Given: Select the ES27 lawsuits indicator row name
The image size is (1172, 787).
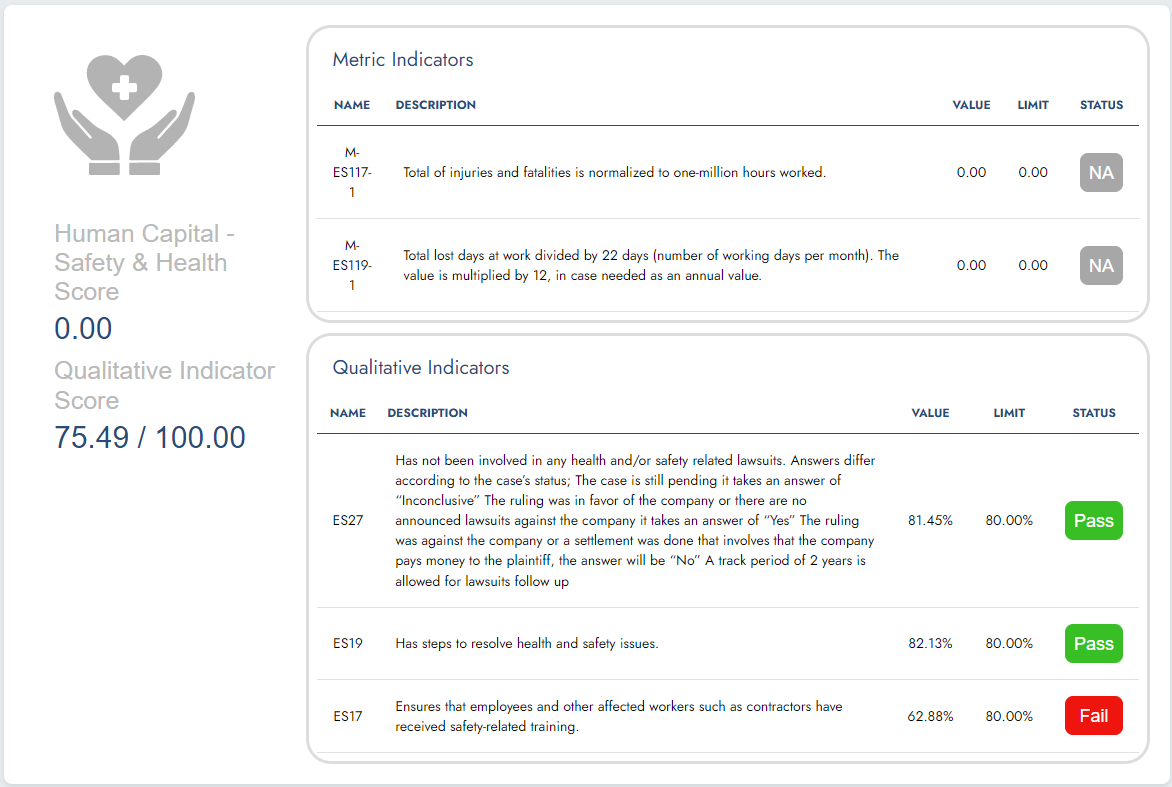Looking at the screenshot, I should (x=348, y=521).
